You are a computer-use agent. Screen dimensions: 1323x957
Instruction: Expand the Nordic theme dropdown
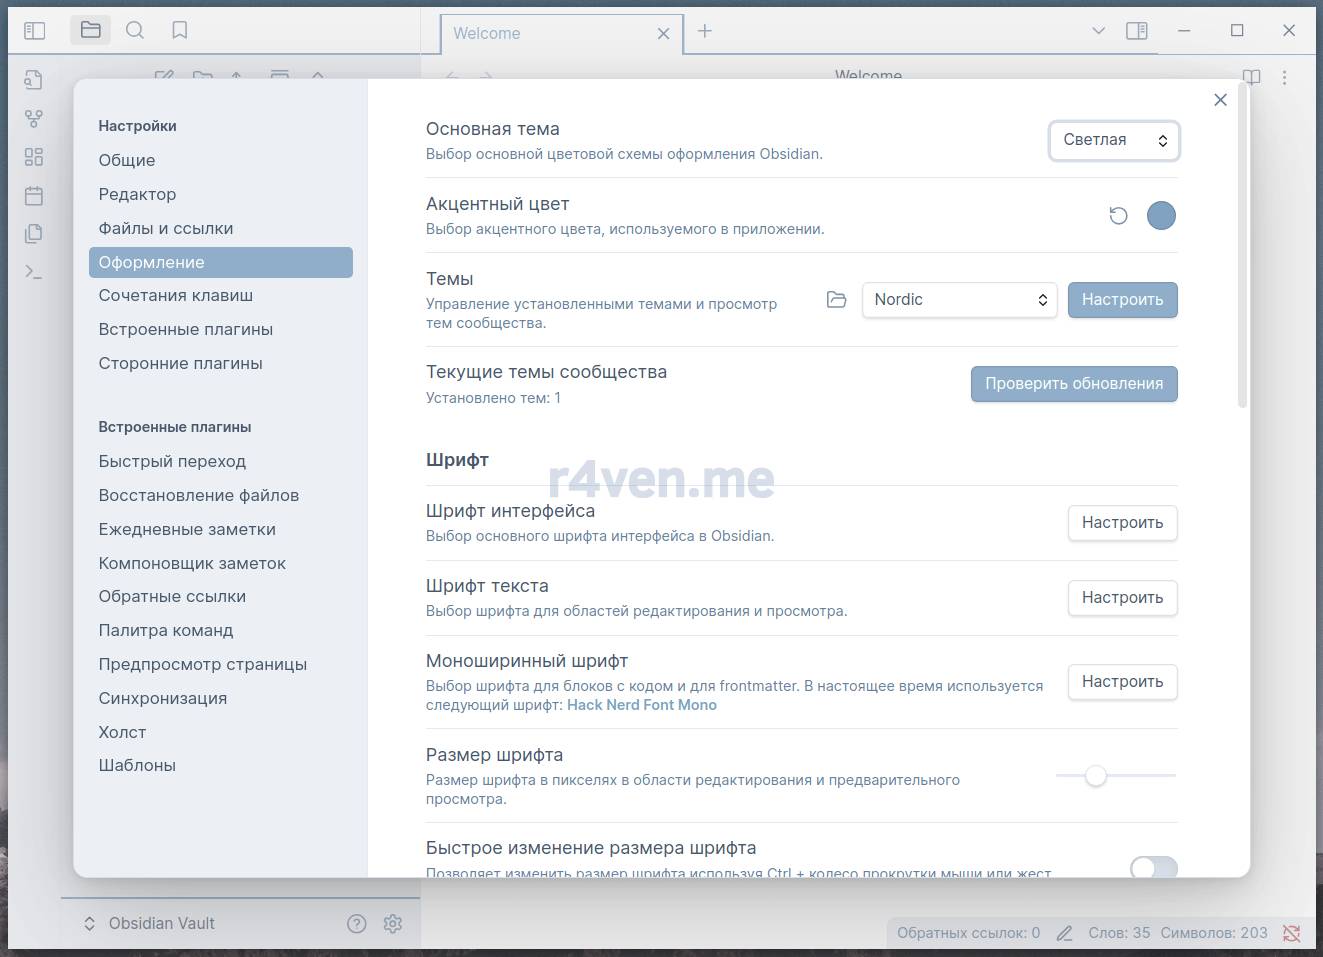[959, 299]
